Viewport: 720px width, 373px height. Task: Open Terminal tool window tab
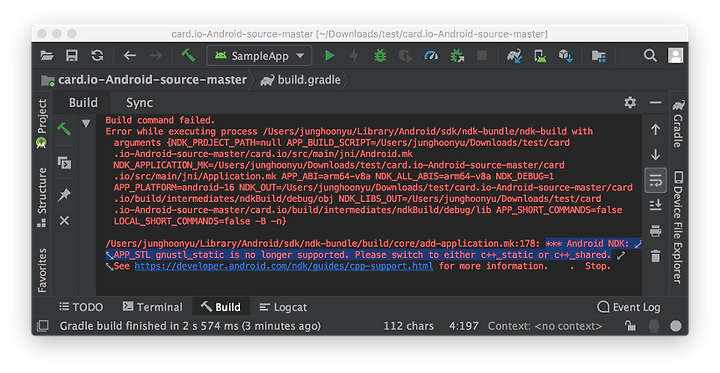click(x=153, y=307)
